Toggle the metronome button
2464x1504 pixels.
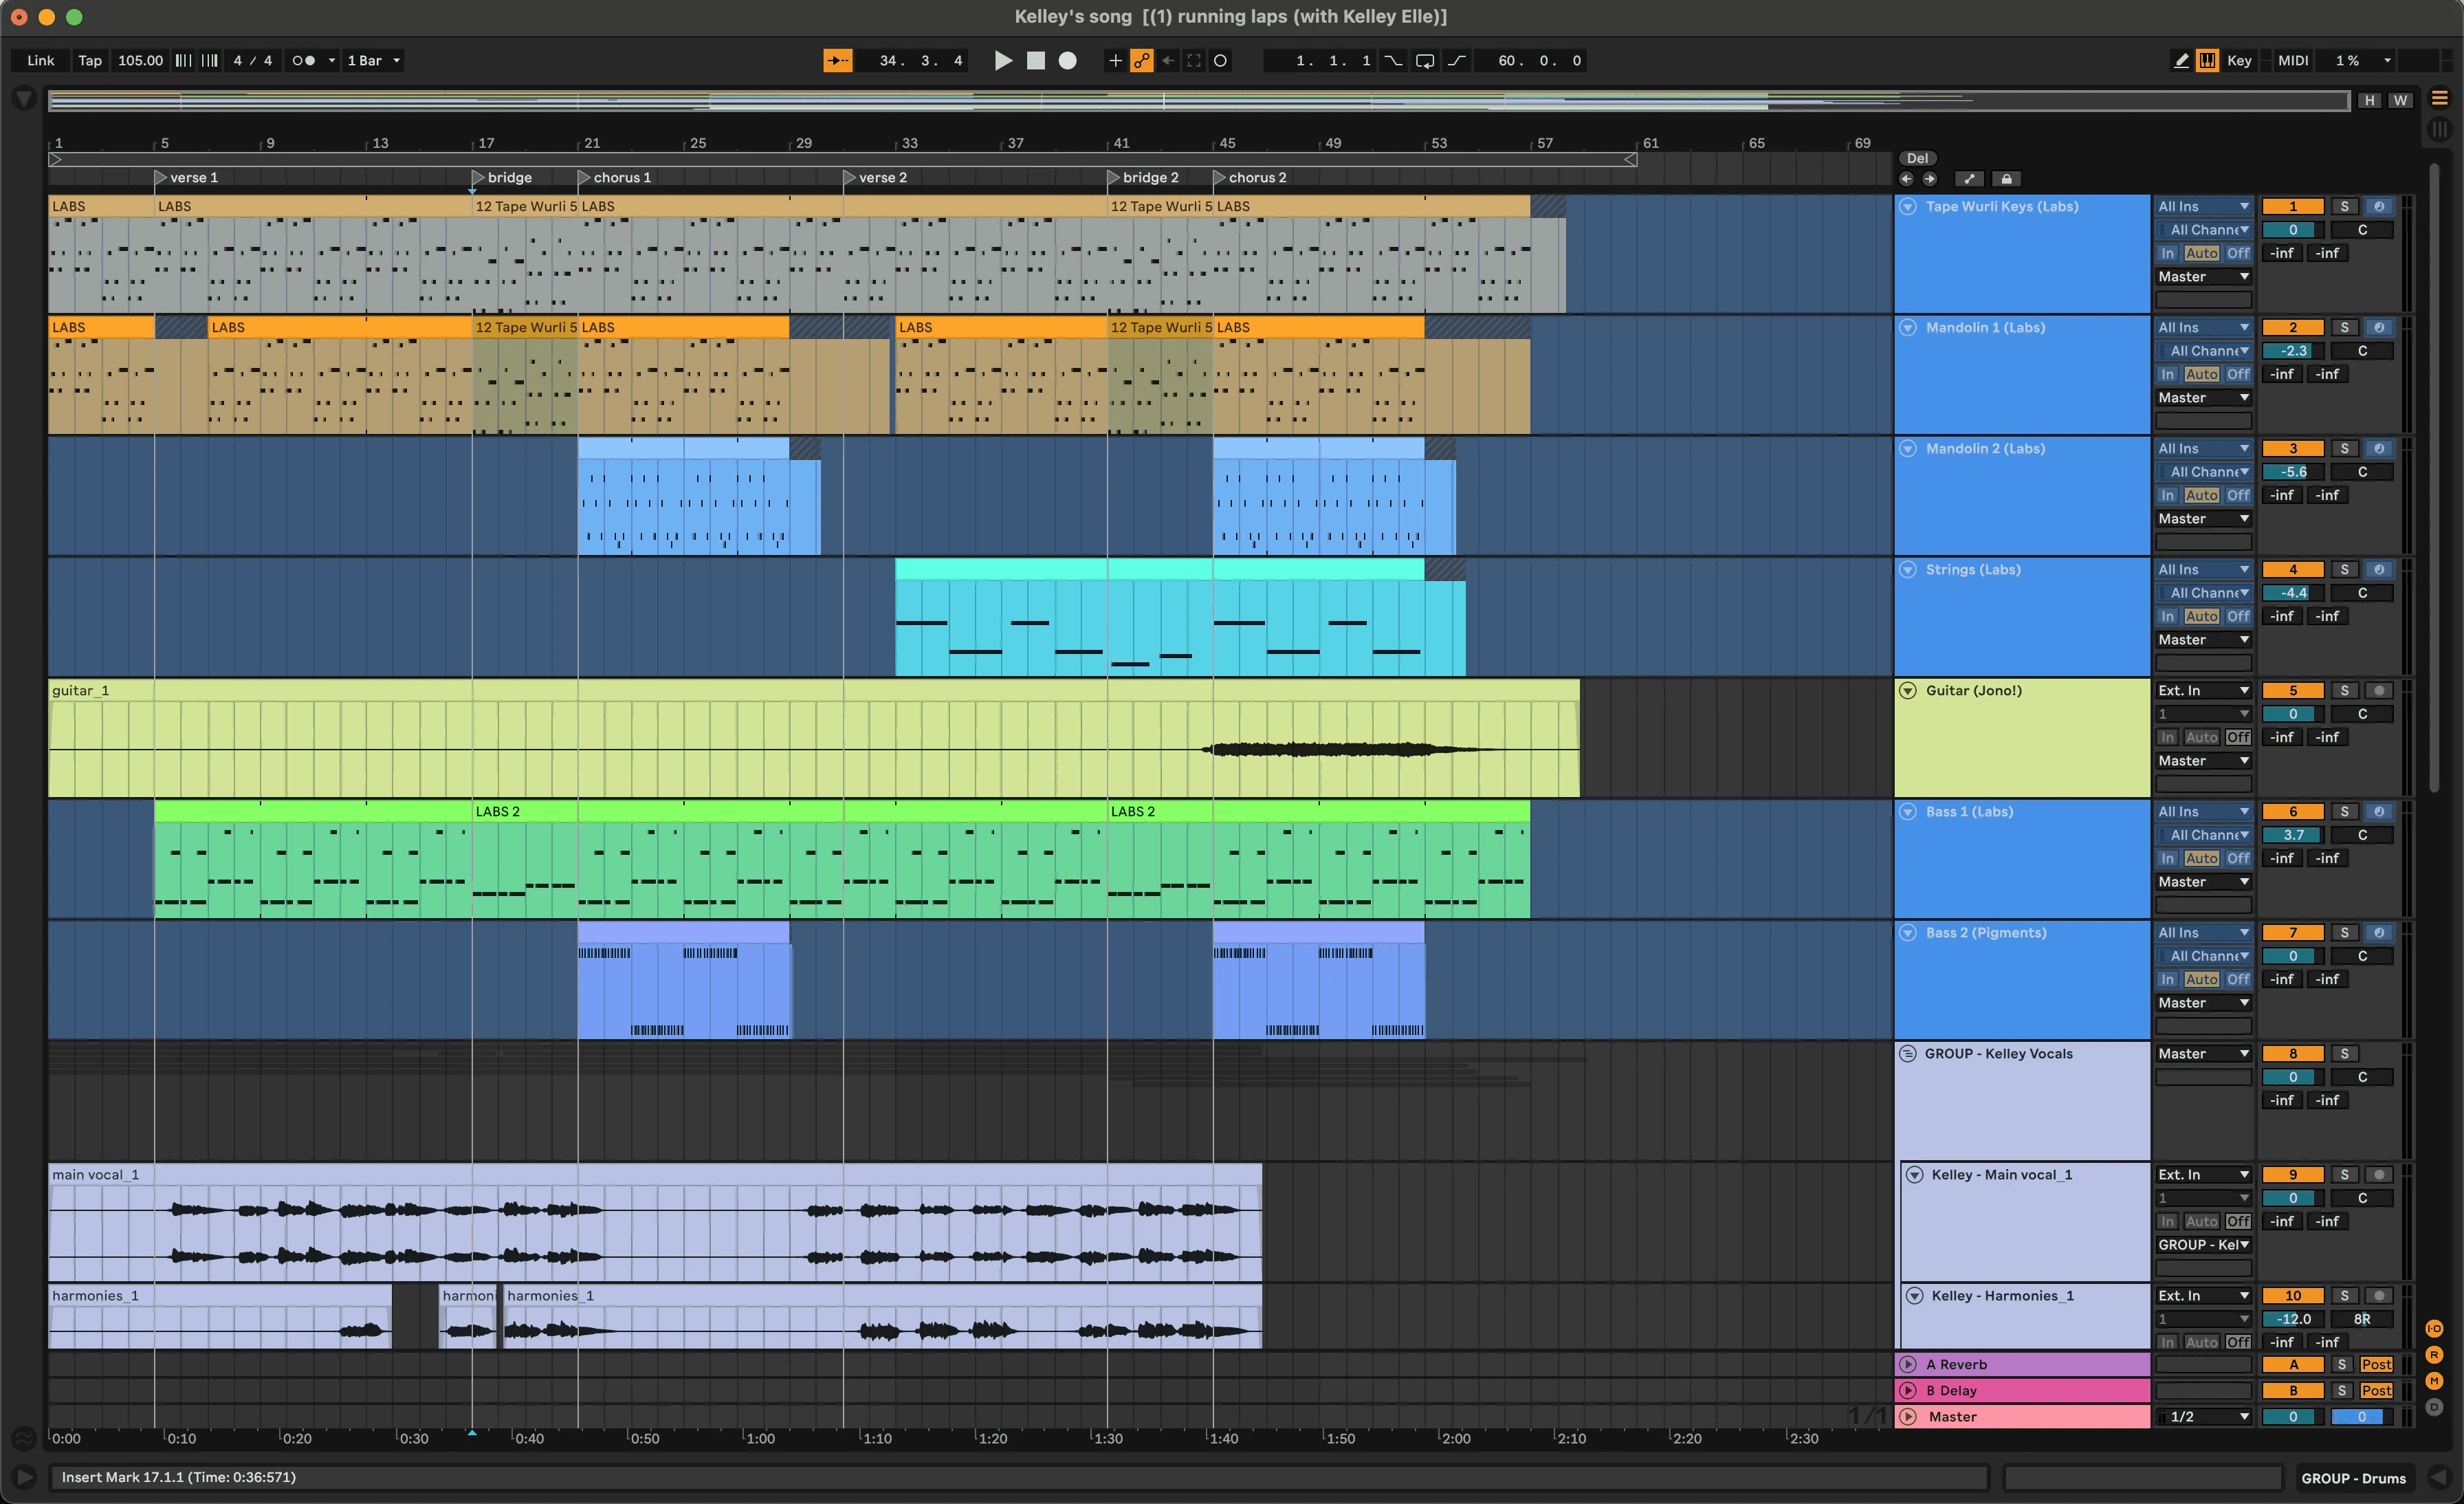pos(304,61)
